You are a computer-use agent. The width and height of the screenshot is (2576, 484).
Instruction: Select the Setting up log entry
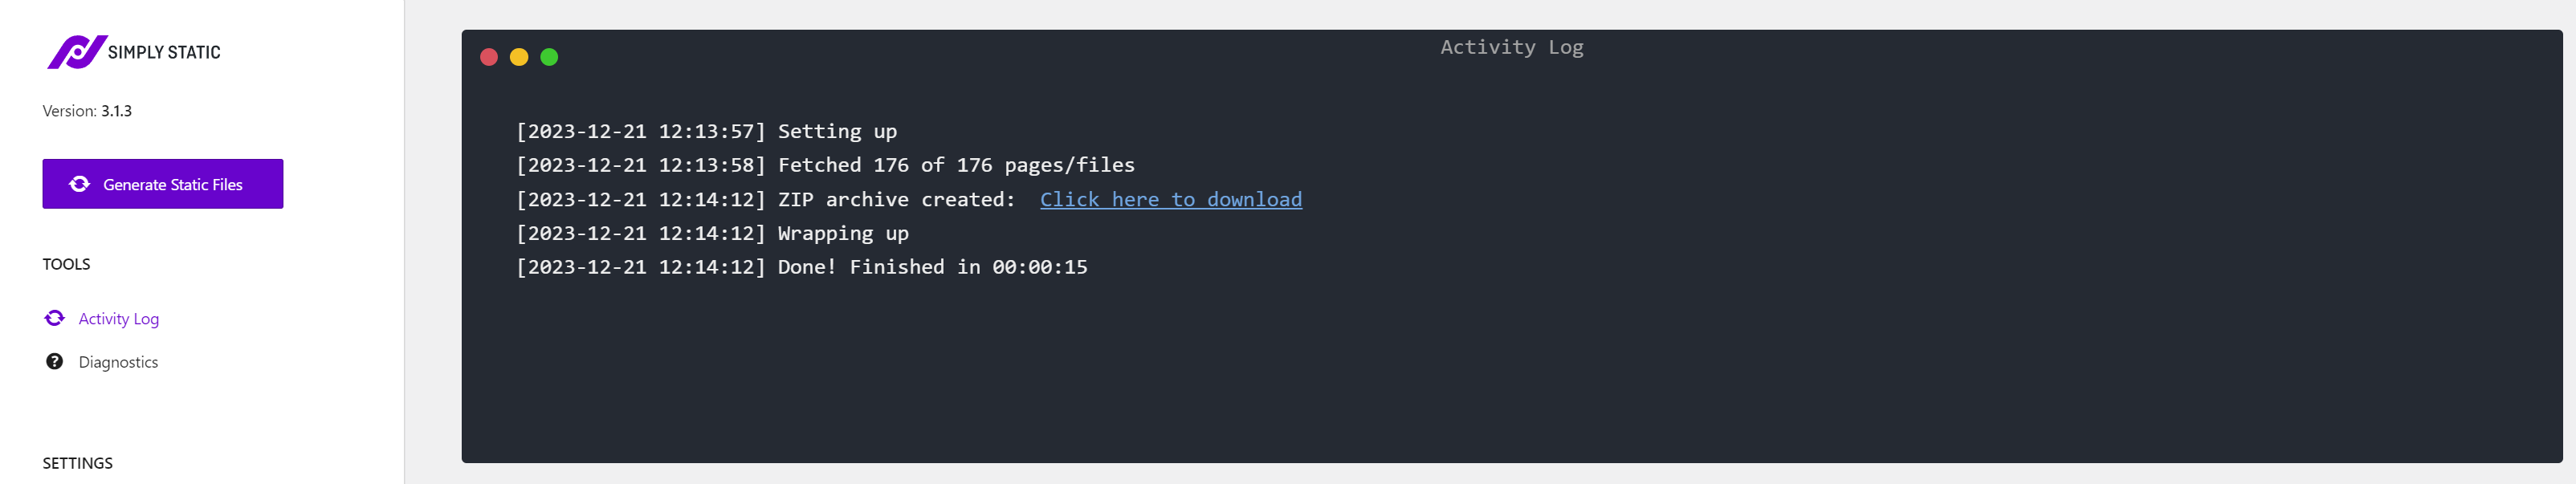click(x=707, y=131)
